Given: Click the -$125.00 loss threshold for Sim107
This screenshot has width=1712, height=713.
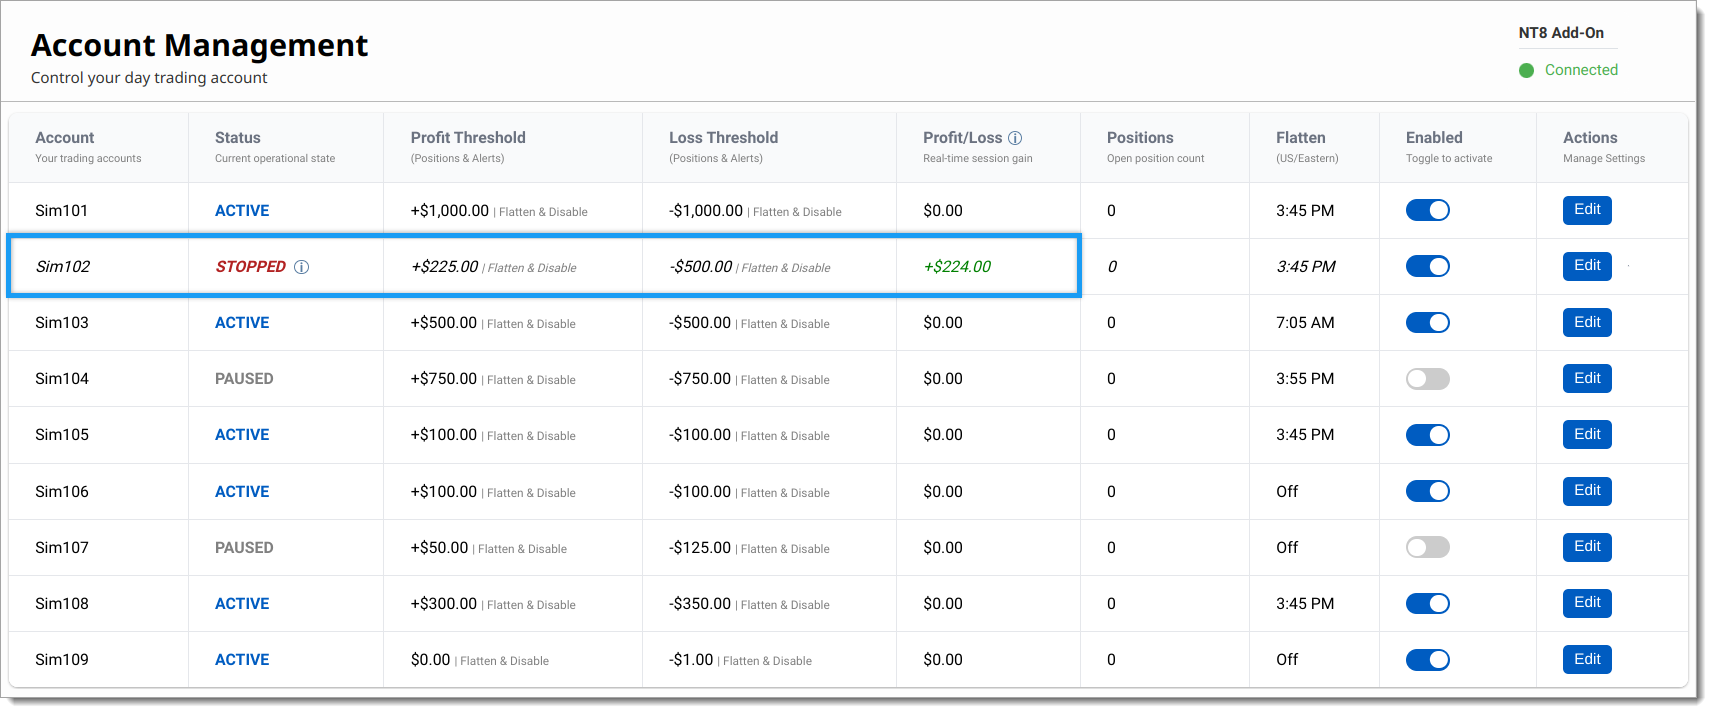Looking at the screenshot, I should click(x=700, y=548).
